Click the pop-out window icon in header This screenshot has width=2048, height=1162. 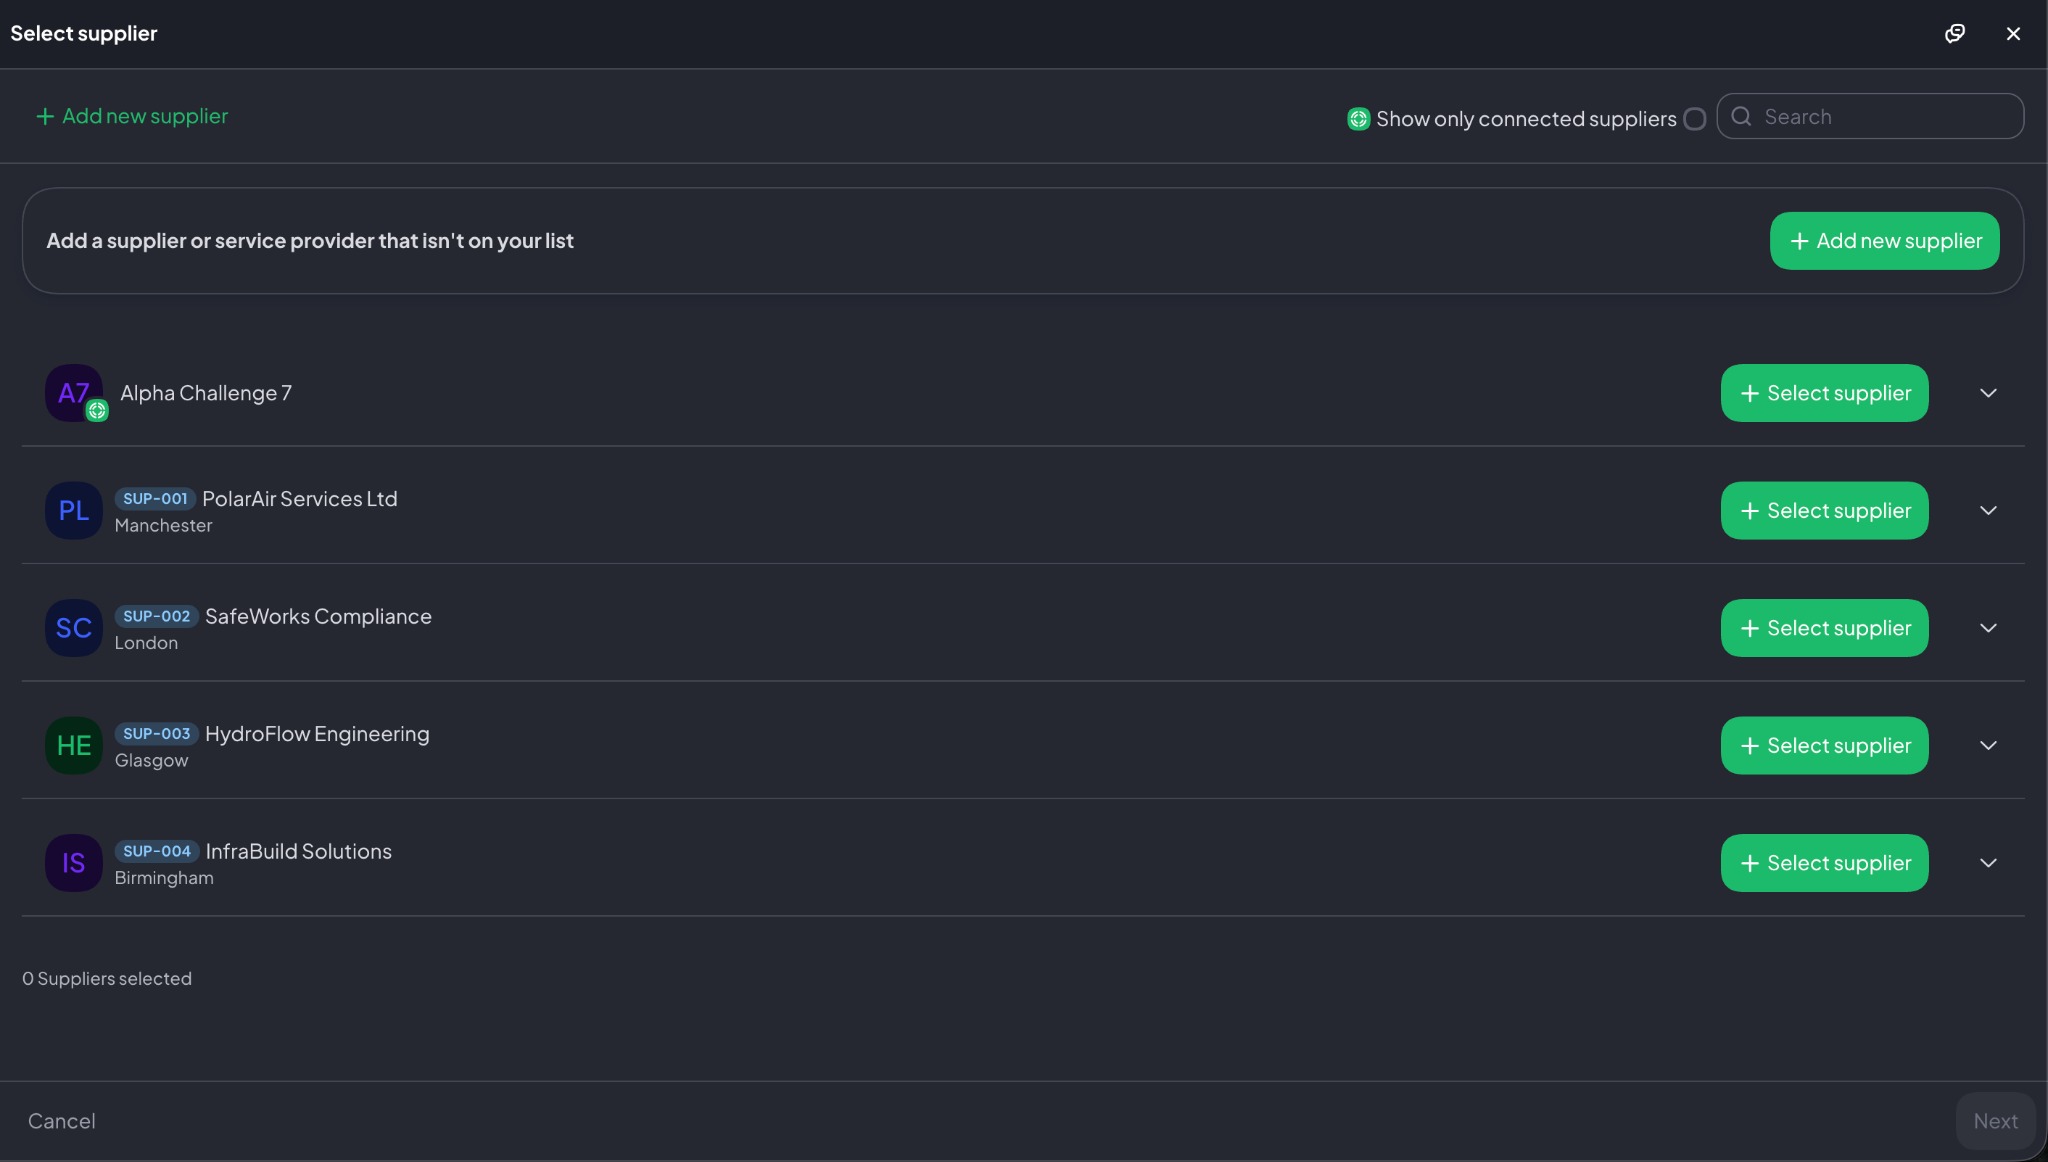coord(1954,33)
